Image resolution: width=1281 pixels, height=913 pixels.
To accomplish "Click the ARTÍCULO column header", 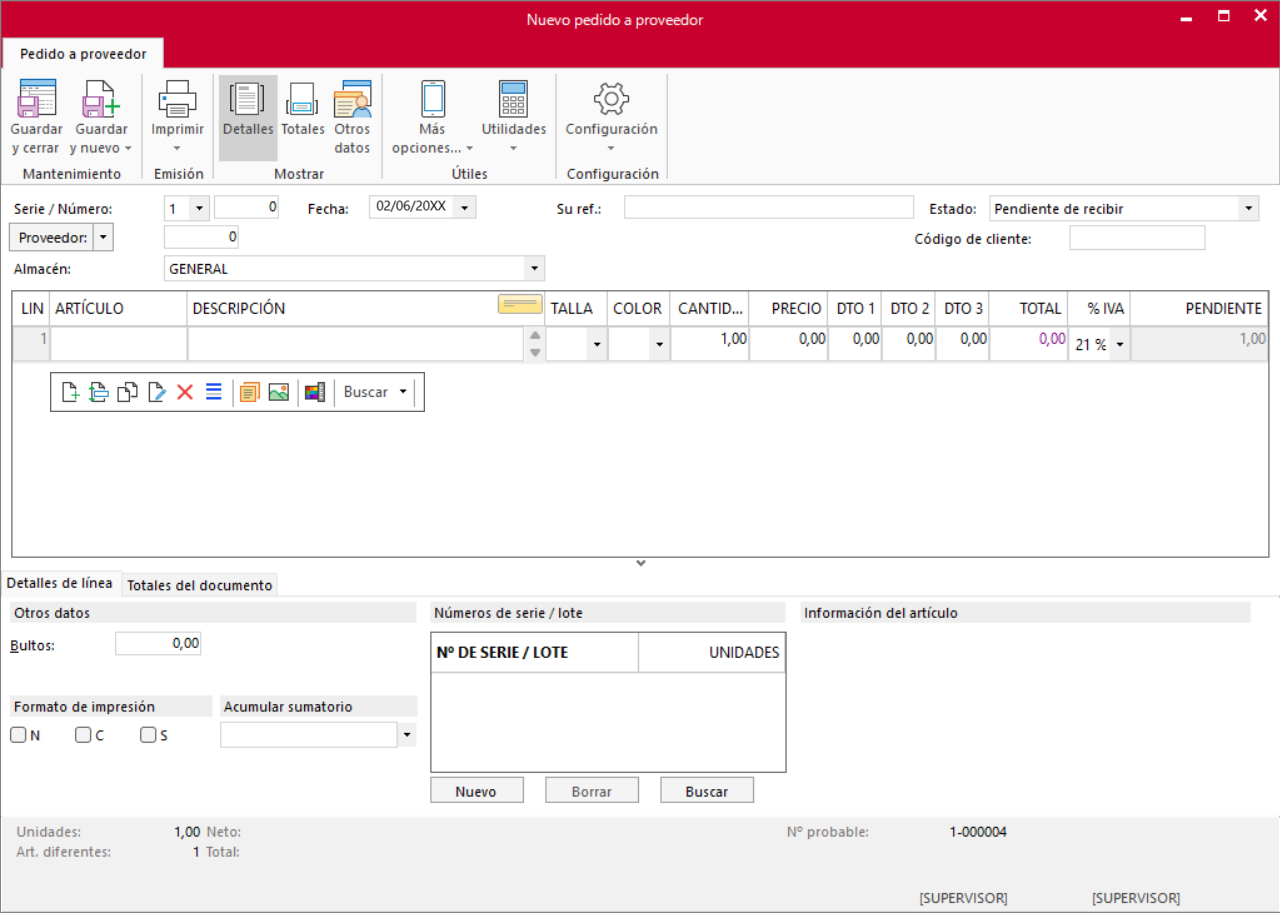I will tap(119, 309).
